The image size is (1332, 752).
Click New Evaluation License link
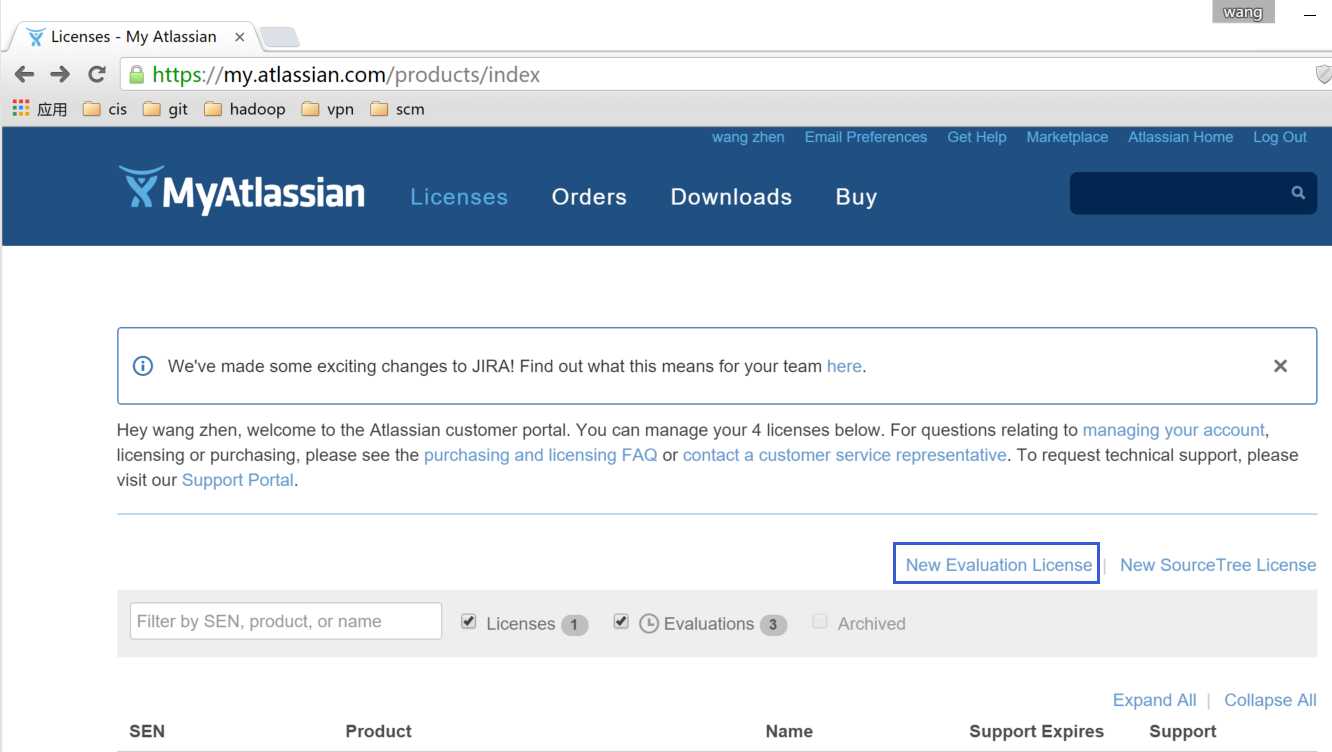tap(998, 565)
